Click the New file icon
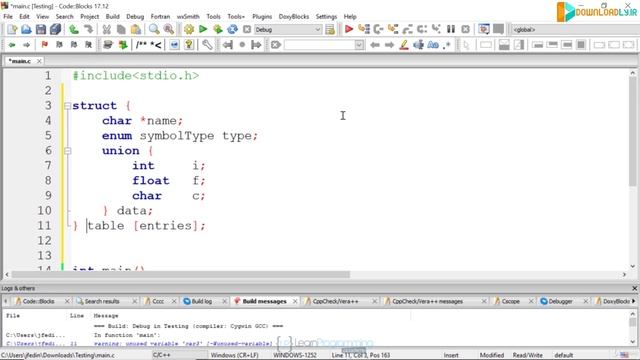This screenshot has height=360, width=640. (11, 29)
